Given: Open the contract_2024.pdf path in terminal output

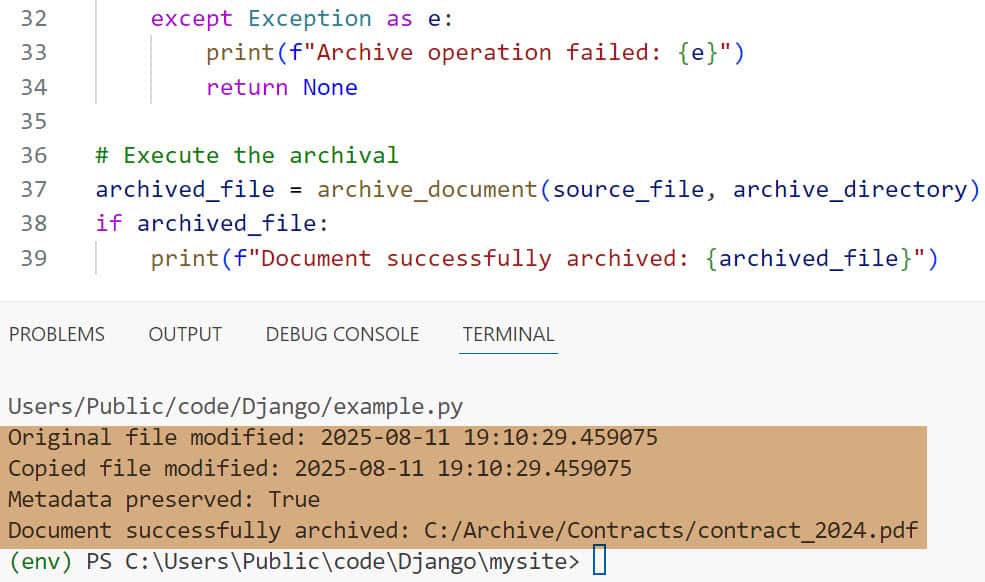Looking at the screenshot, I should pyautogui.click(x=743, y=530).
